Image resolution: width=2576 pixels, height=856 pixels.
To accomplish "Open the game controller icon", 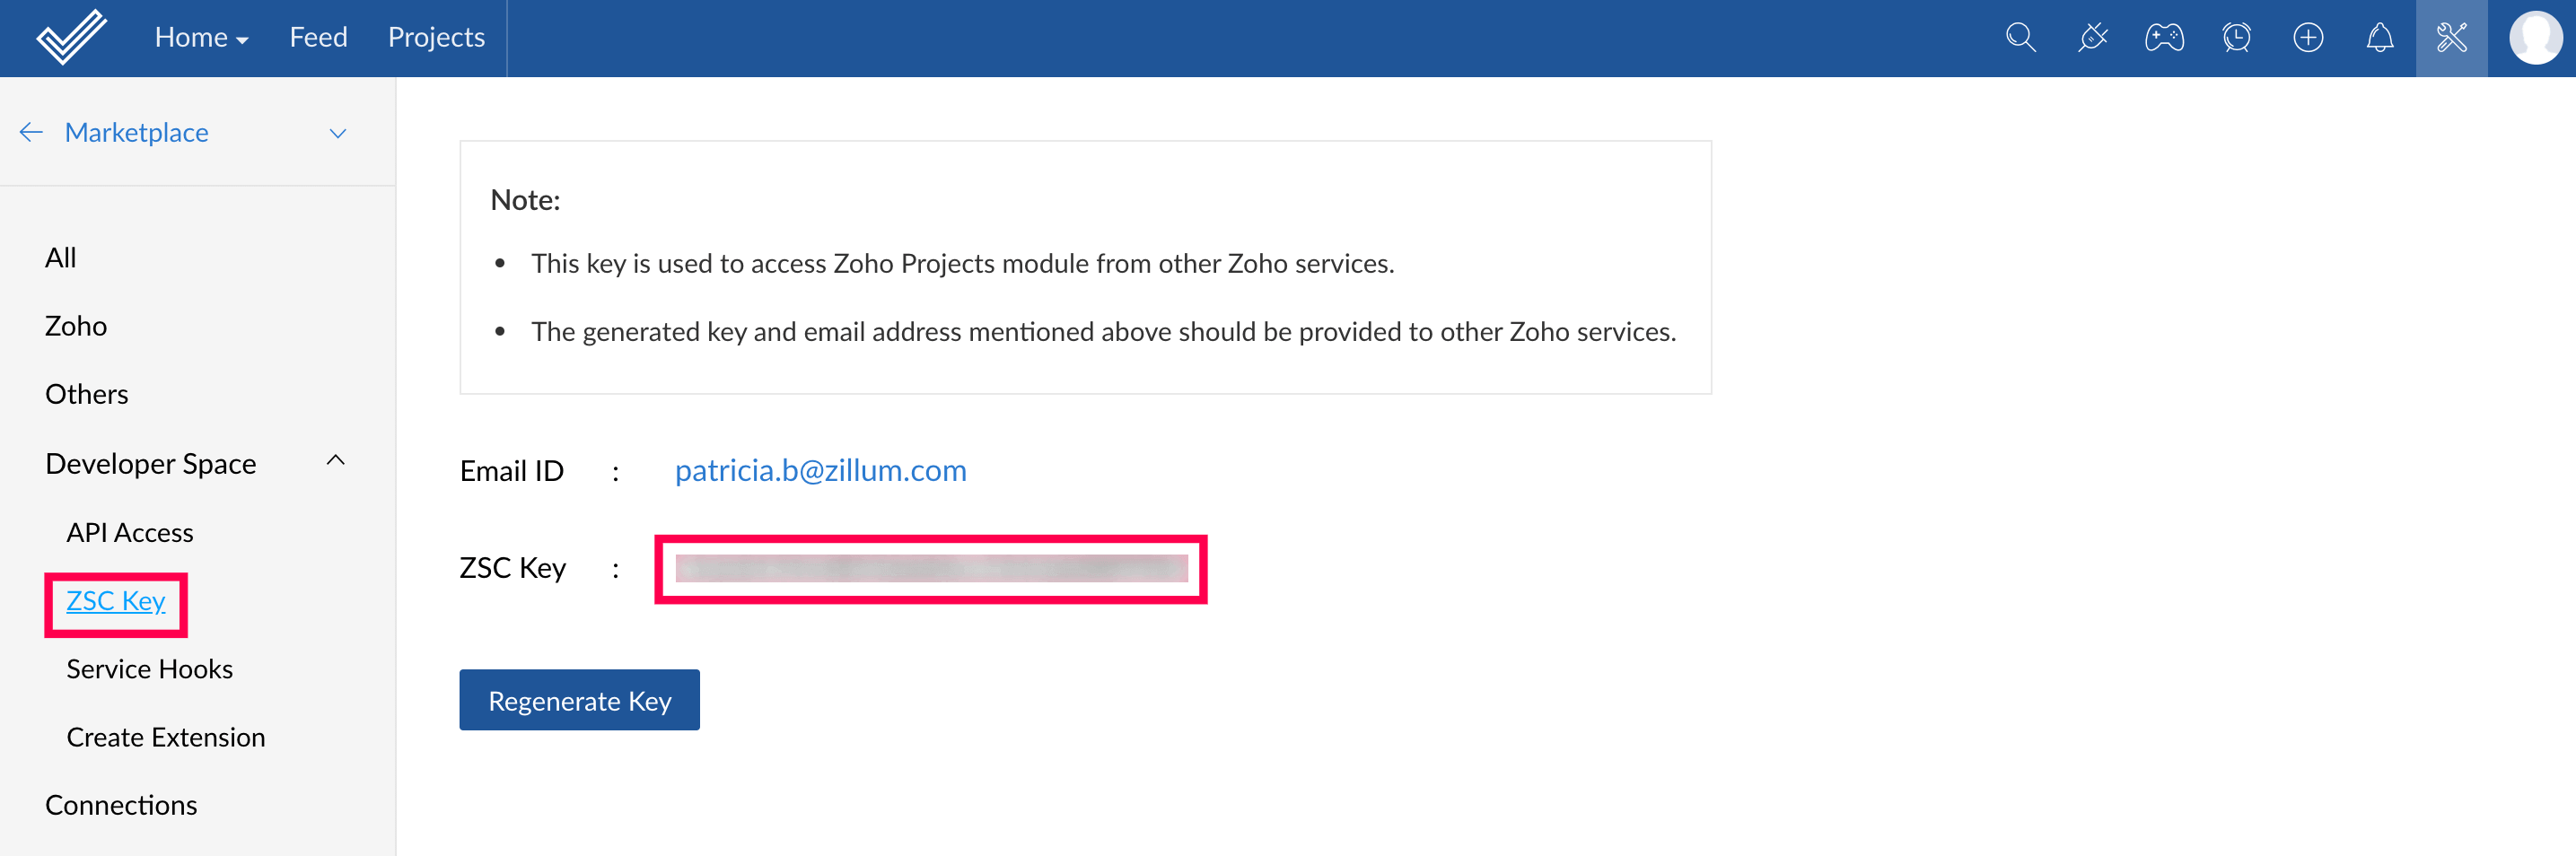I will [x=2164, y=38].
